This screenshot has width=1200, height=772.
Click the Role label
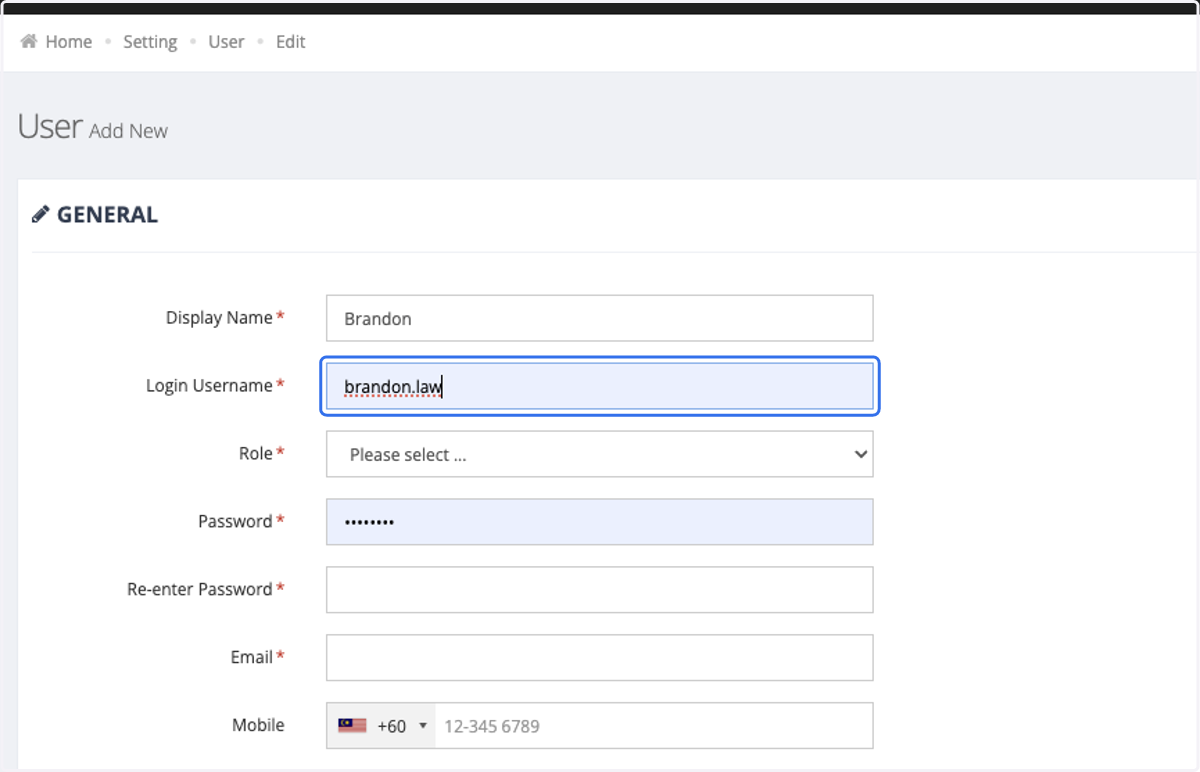(x=256, y=453)
